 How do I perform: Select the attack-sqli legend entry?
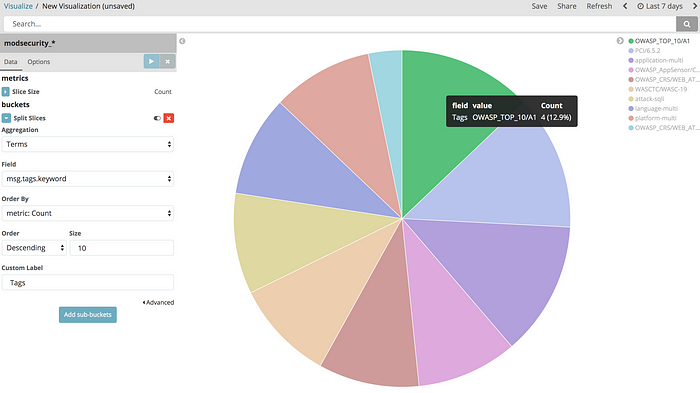[x=646, y=99]
